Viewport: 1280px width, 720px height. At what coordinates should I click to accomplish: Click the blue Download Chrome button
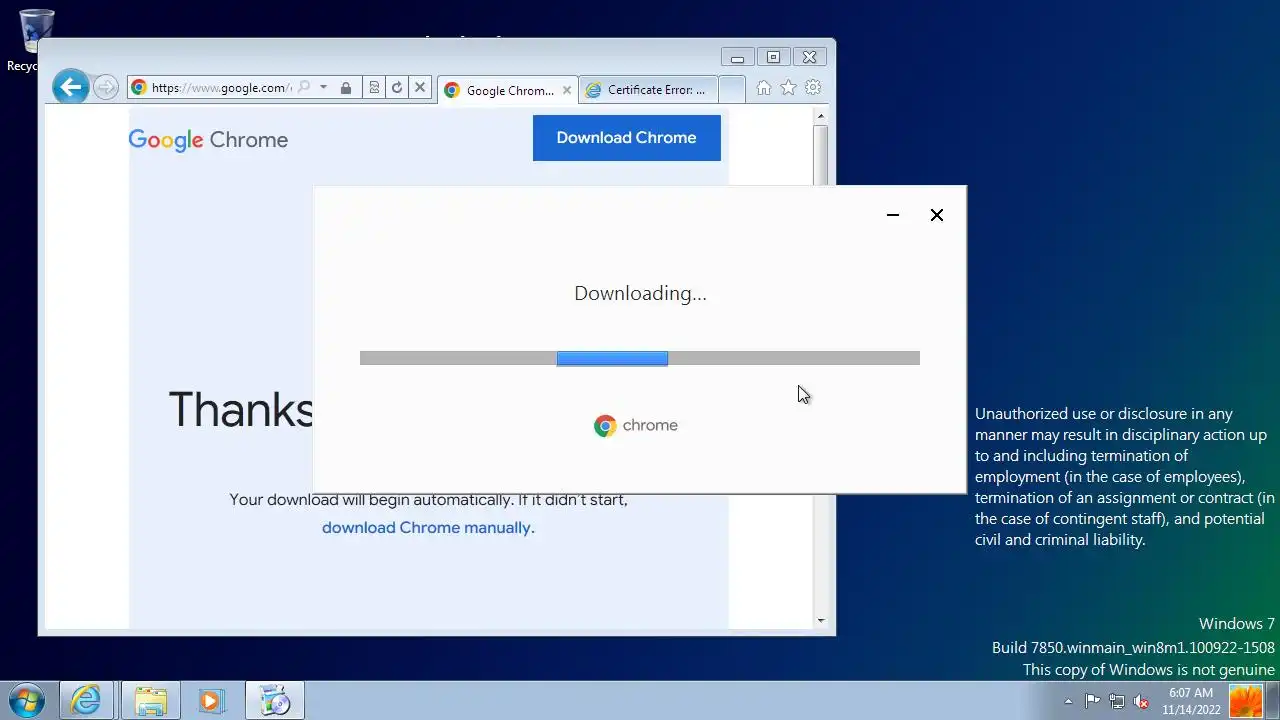(626, 138)
